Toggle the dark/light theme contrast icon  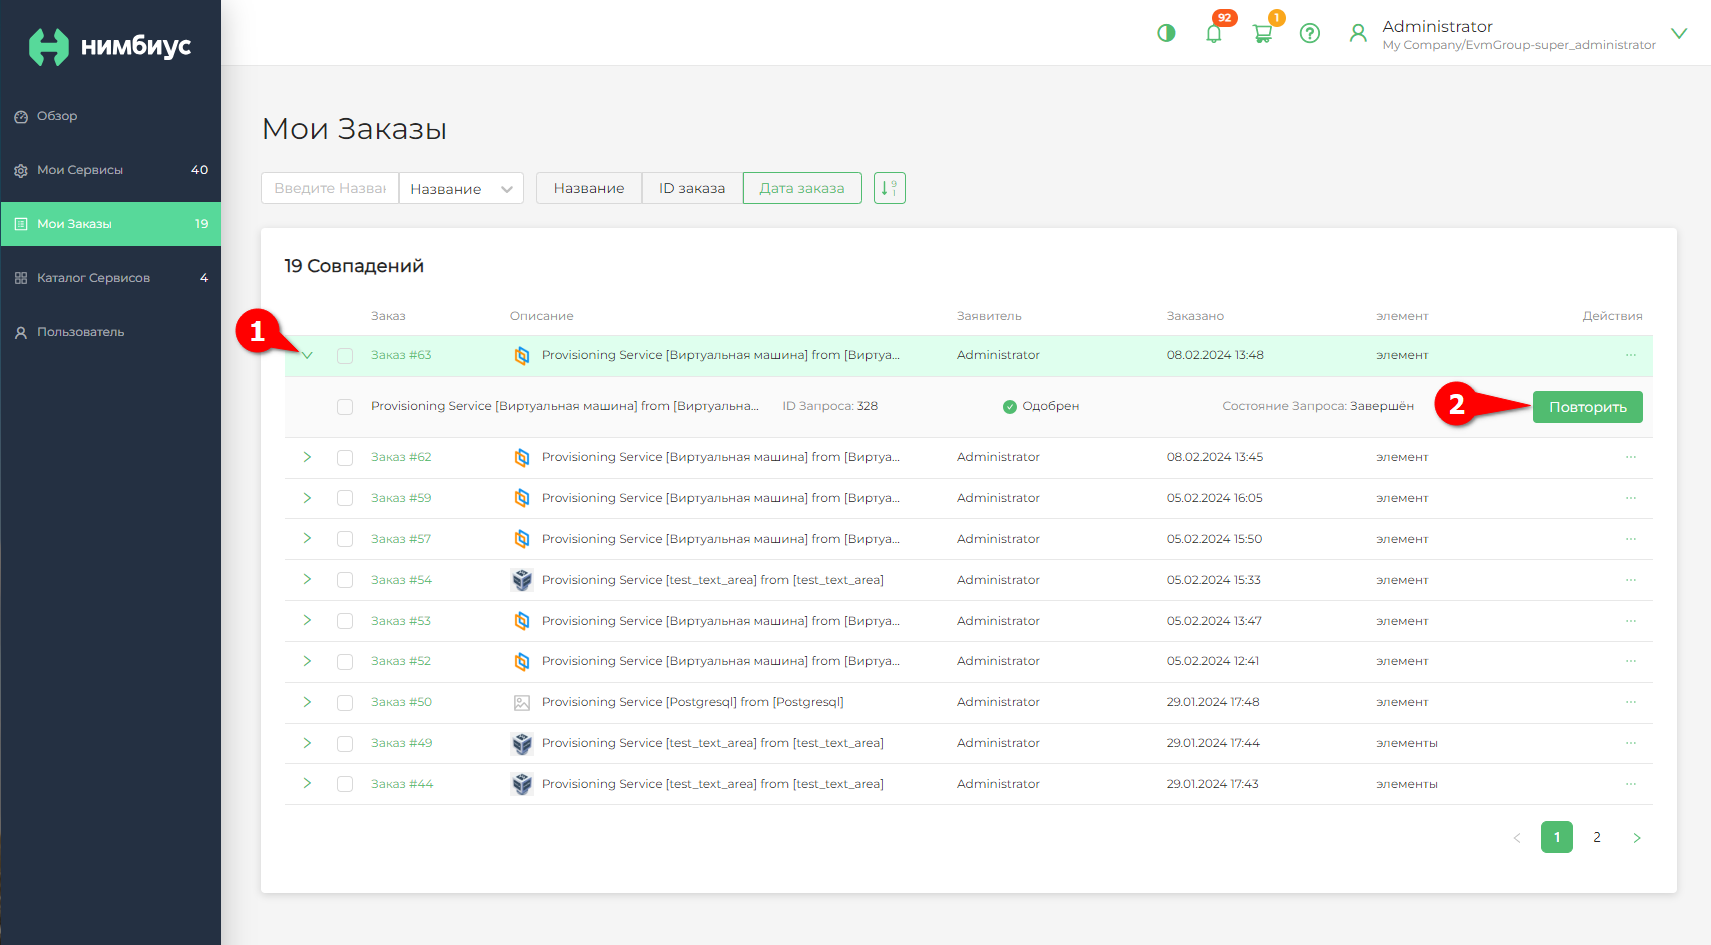(x=1166, y=33)
